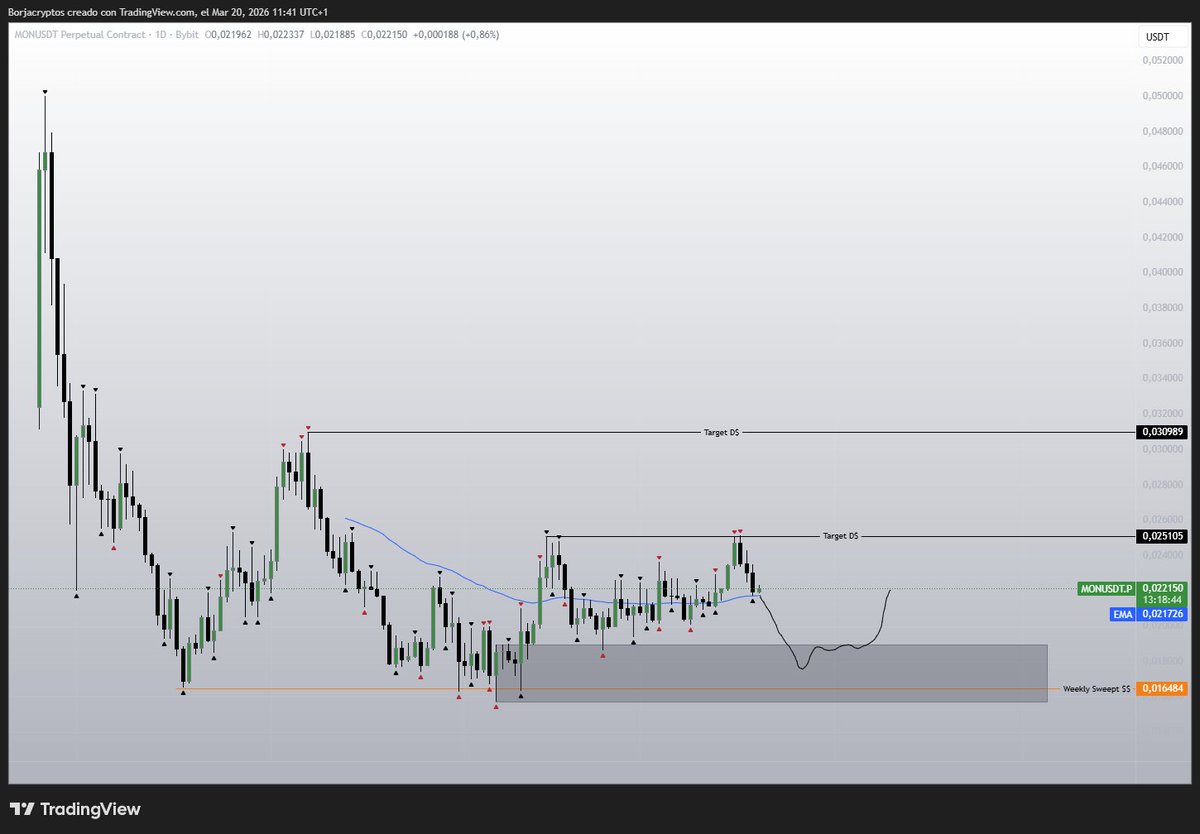
Task: Click the change value +0,000188 (+0,86%)
Action: [457, 34]
